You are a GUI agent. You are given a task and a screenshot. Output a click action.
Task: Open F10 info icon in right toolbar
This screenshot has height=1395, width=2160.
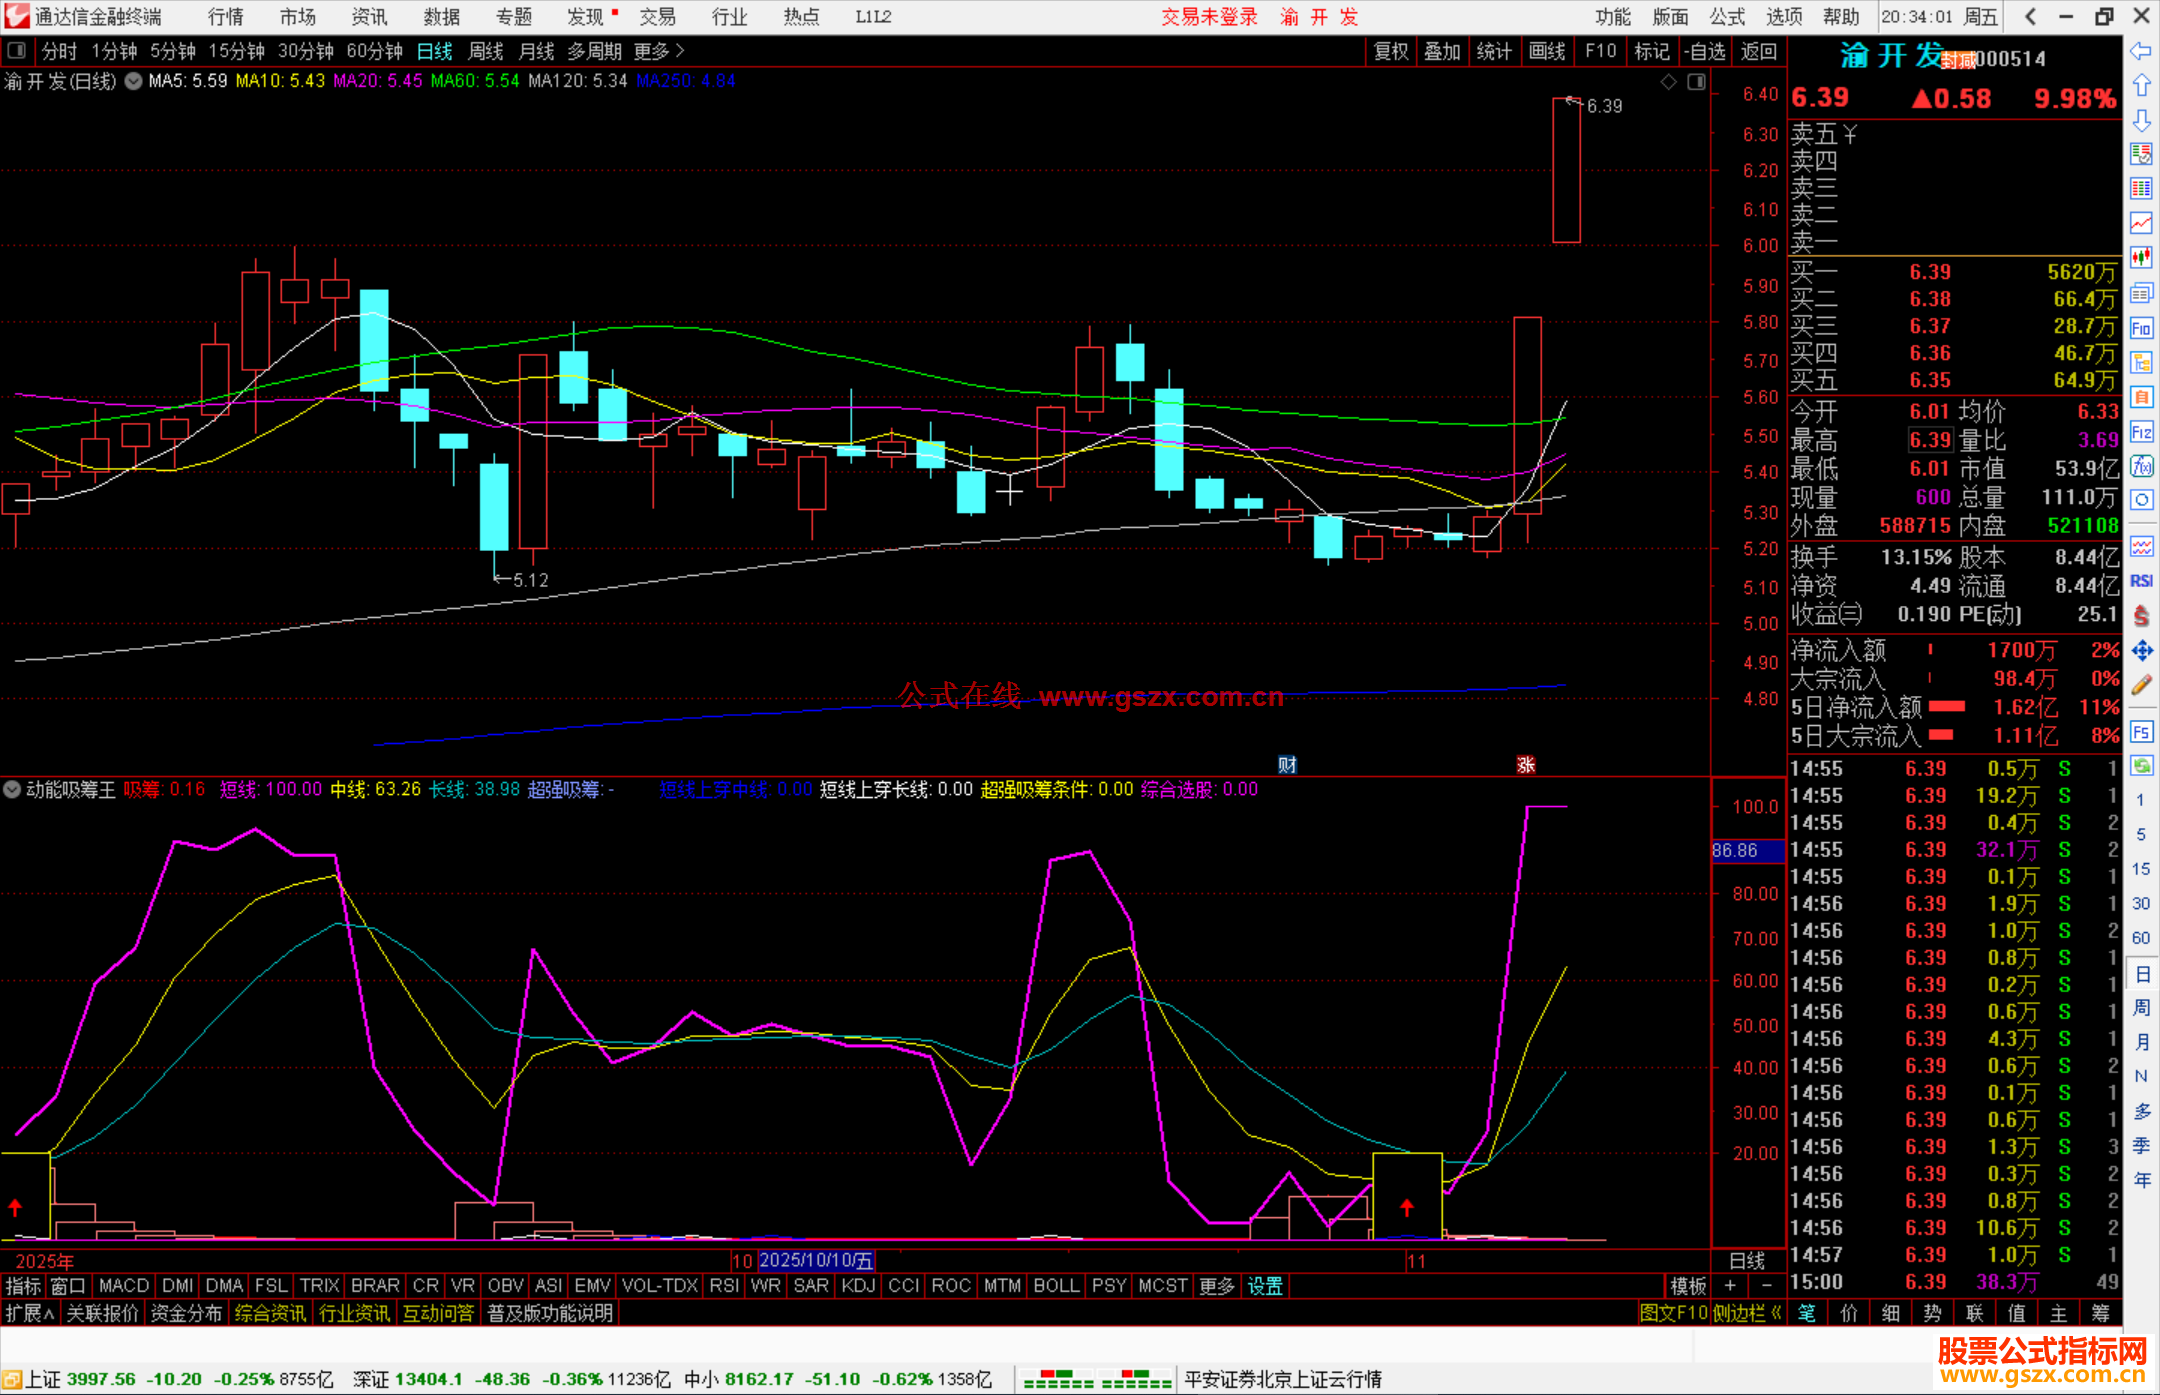(x=2141, y=328)
